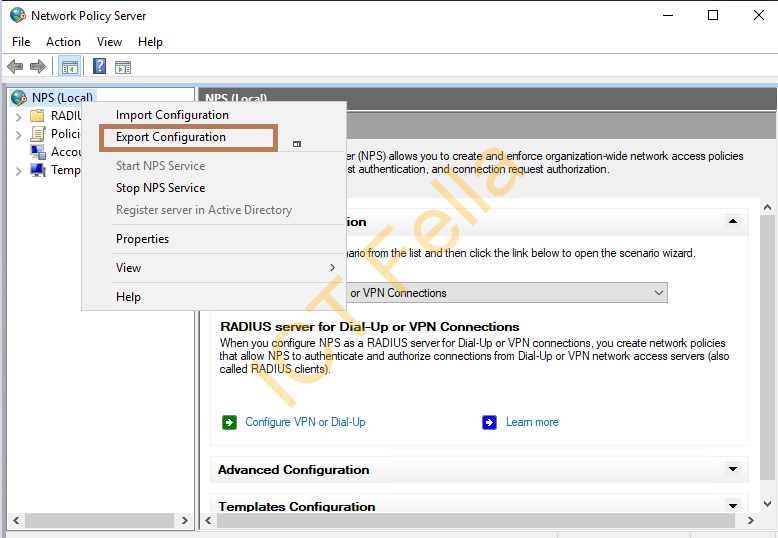The image size is (778, 538).
Task: Click Network Policy Server title bar icon
Action: pyautogui.click(x=18, y=15)
